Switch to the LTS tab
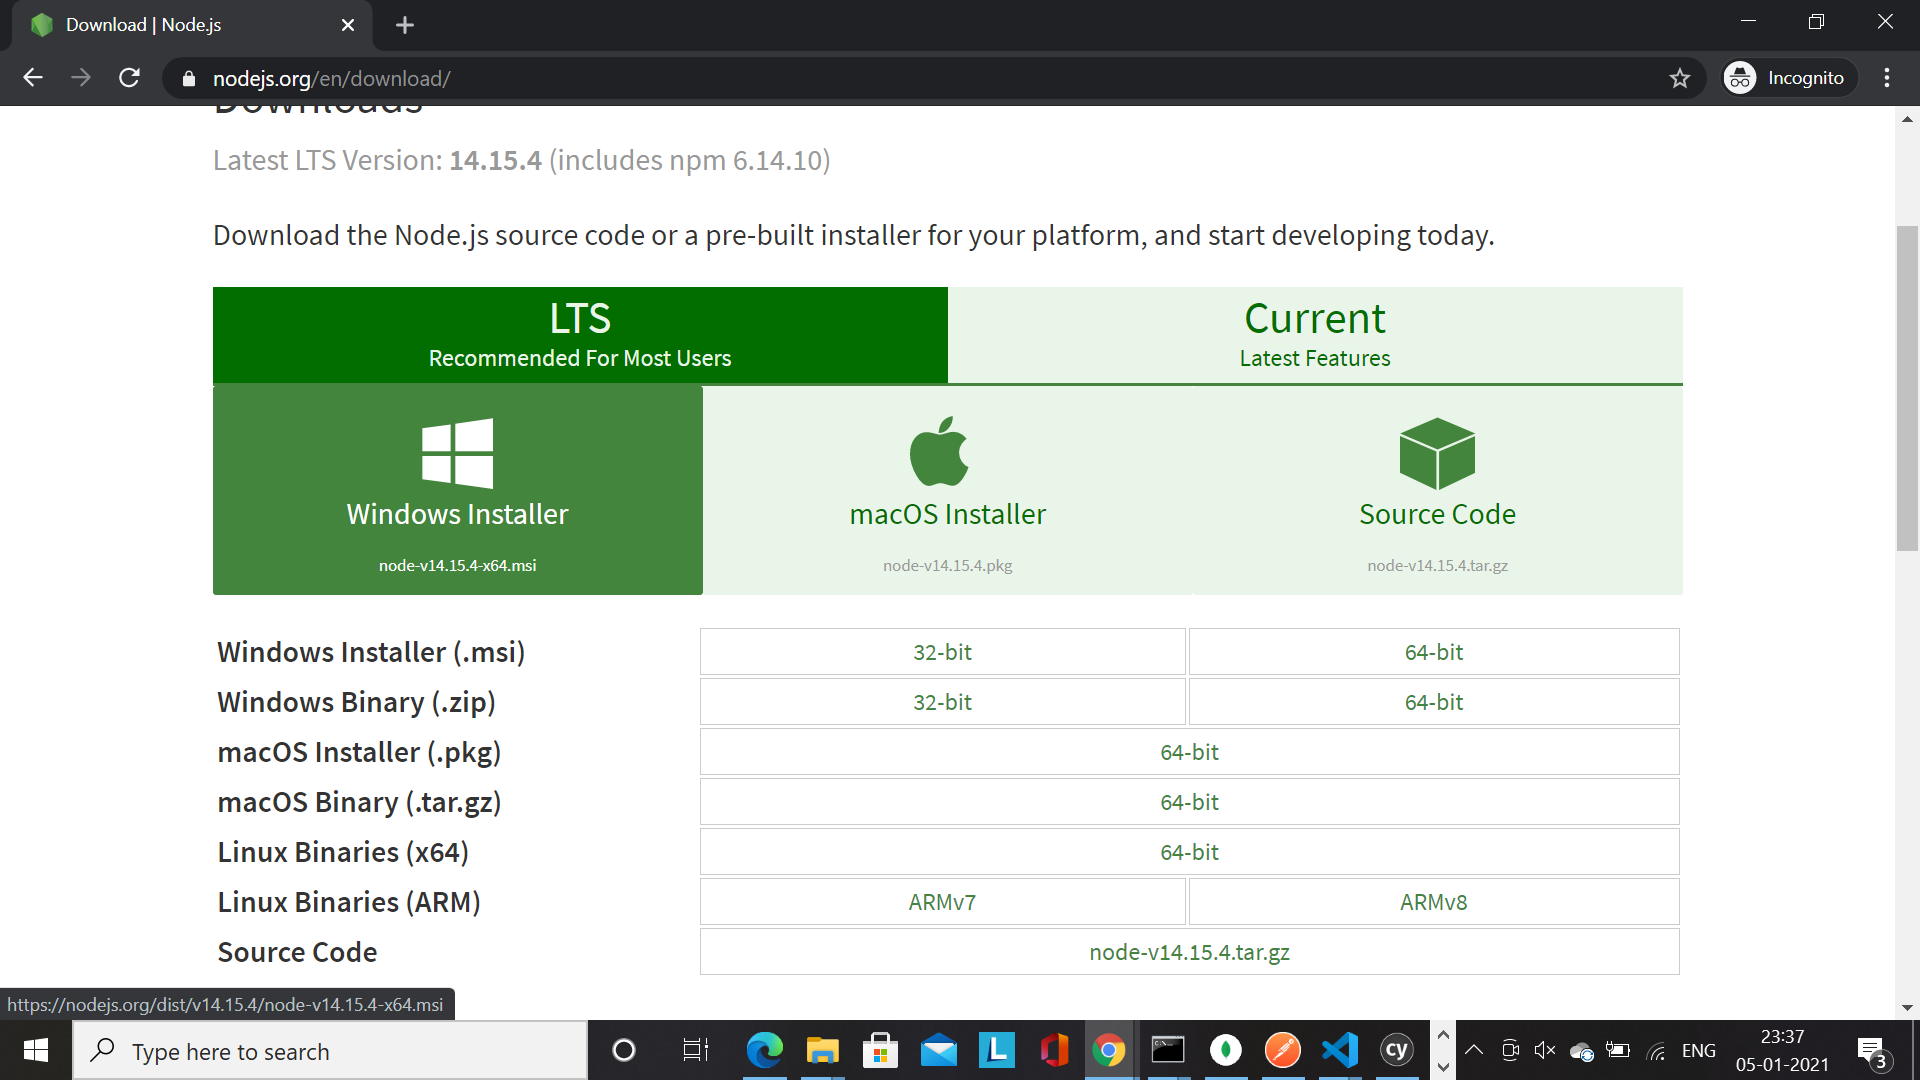 (x=580, y=335)
